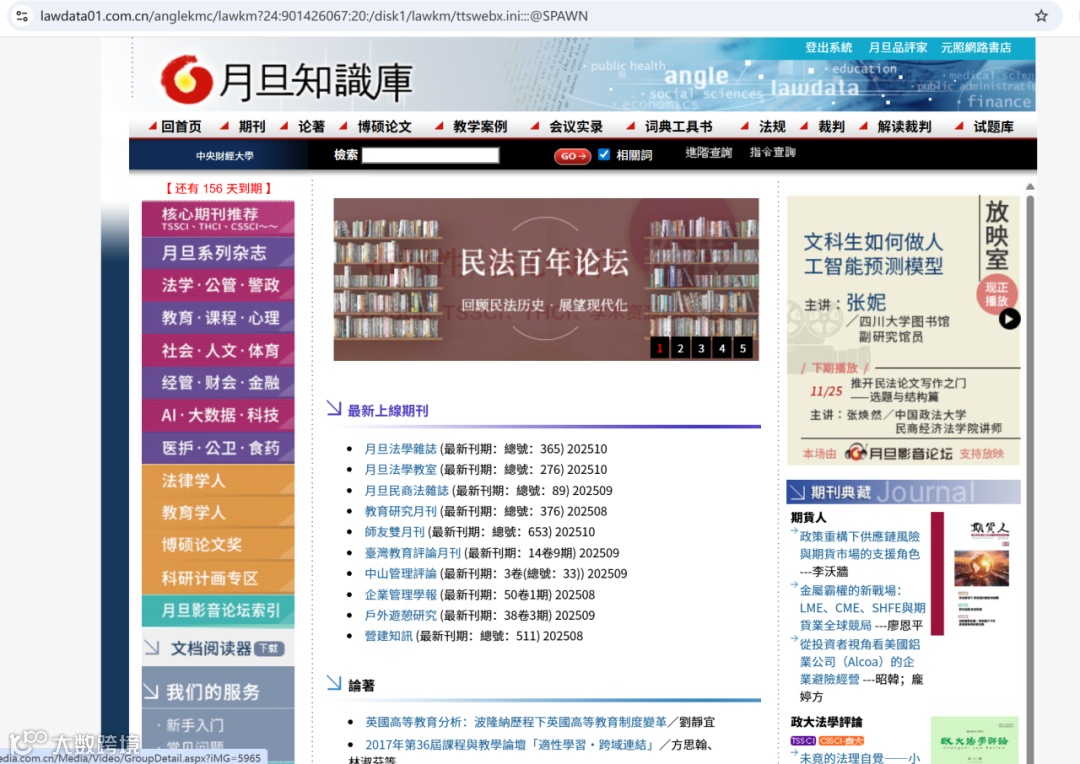Open 政策重構下供應鏈風險 article link
This screenshot has height=764, width=1080.
coord(860,545)
